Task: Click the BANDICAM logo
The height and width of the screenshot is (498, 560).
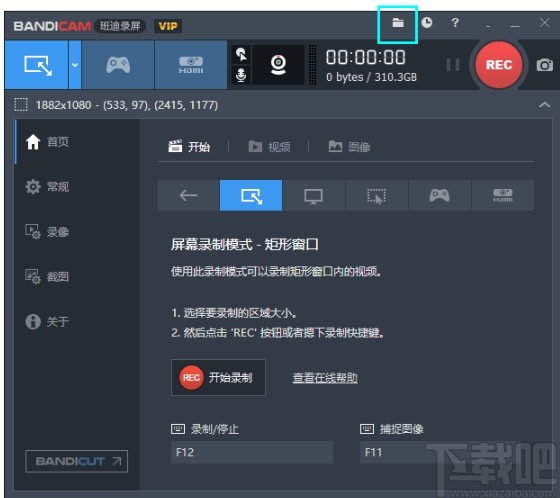Action: coord(52,26)
